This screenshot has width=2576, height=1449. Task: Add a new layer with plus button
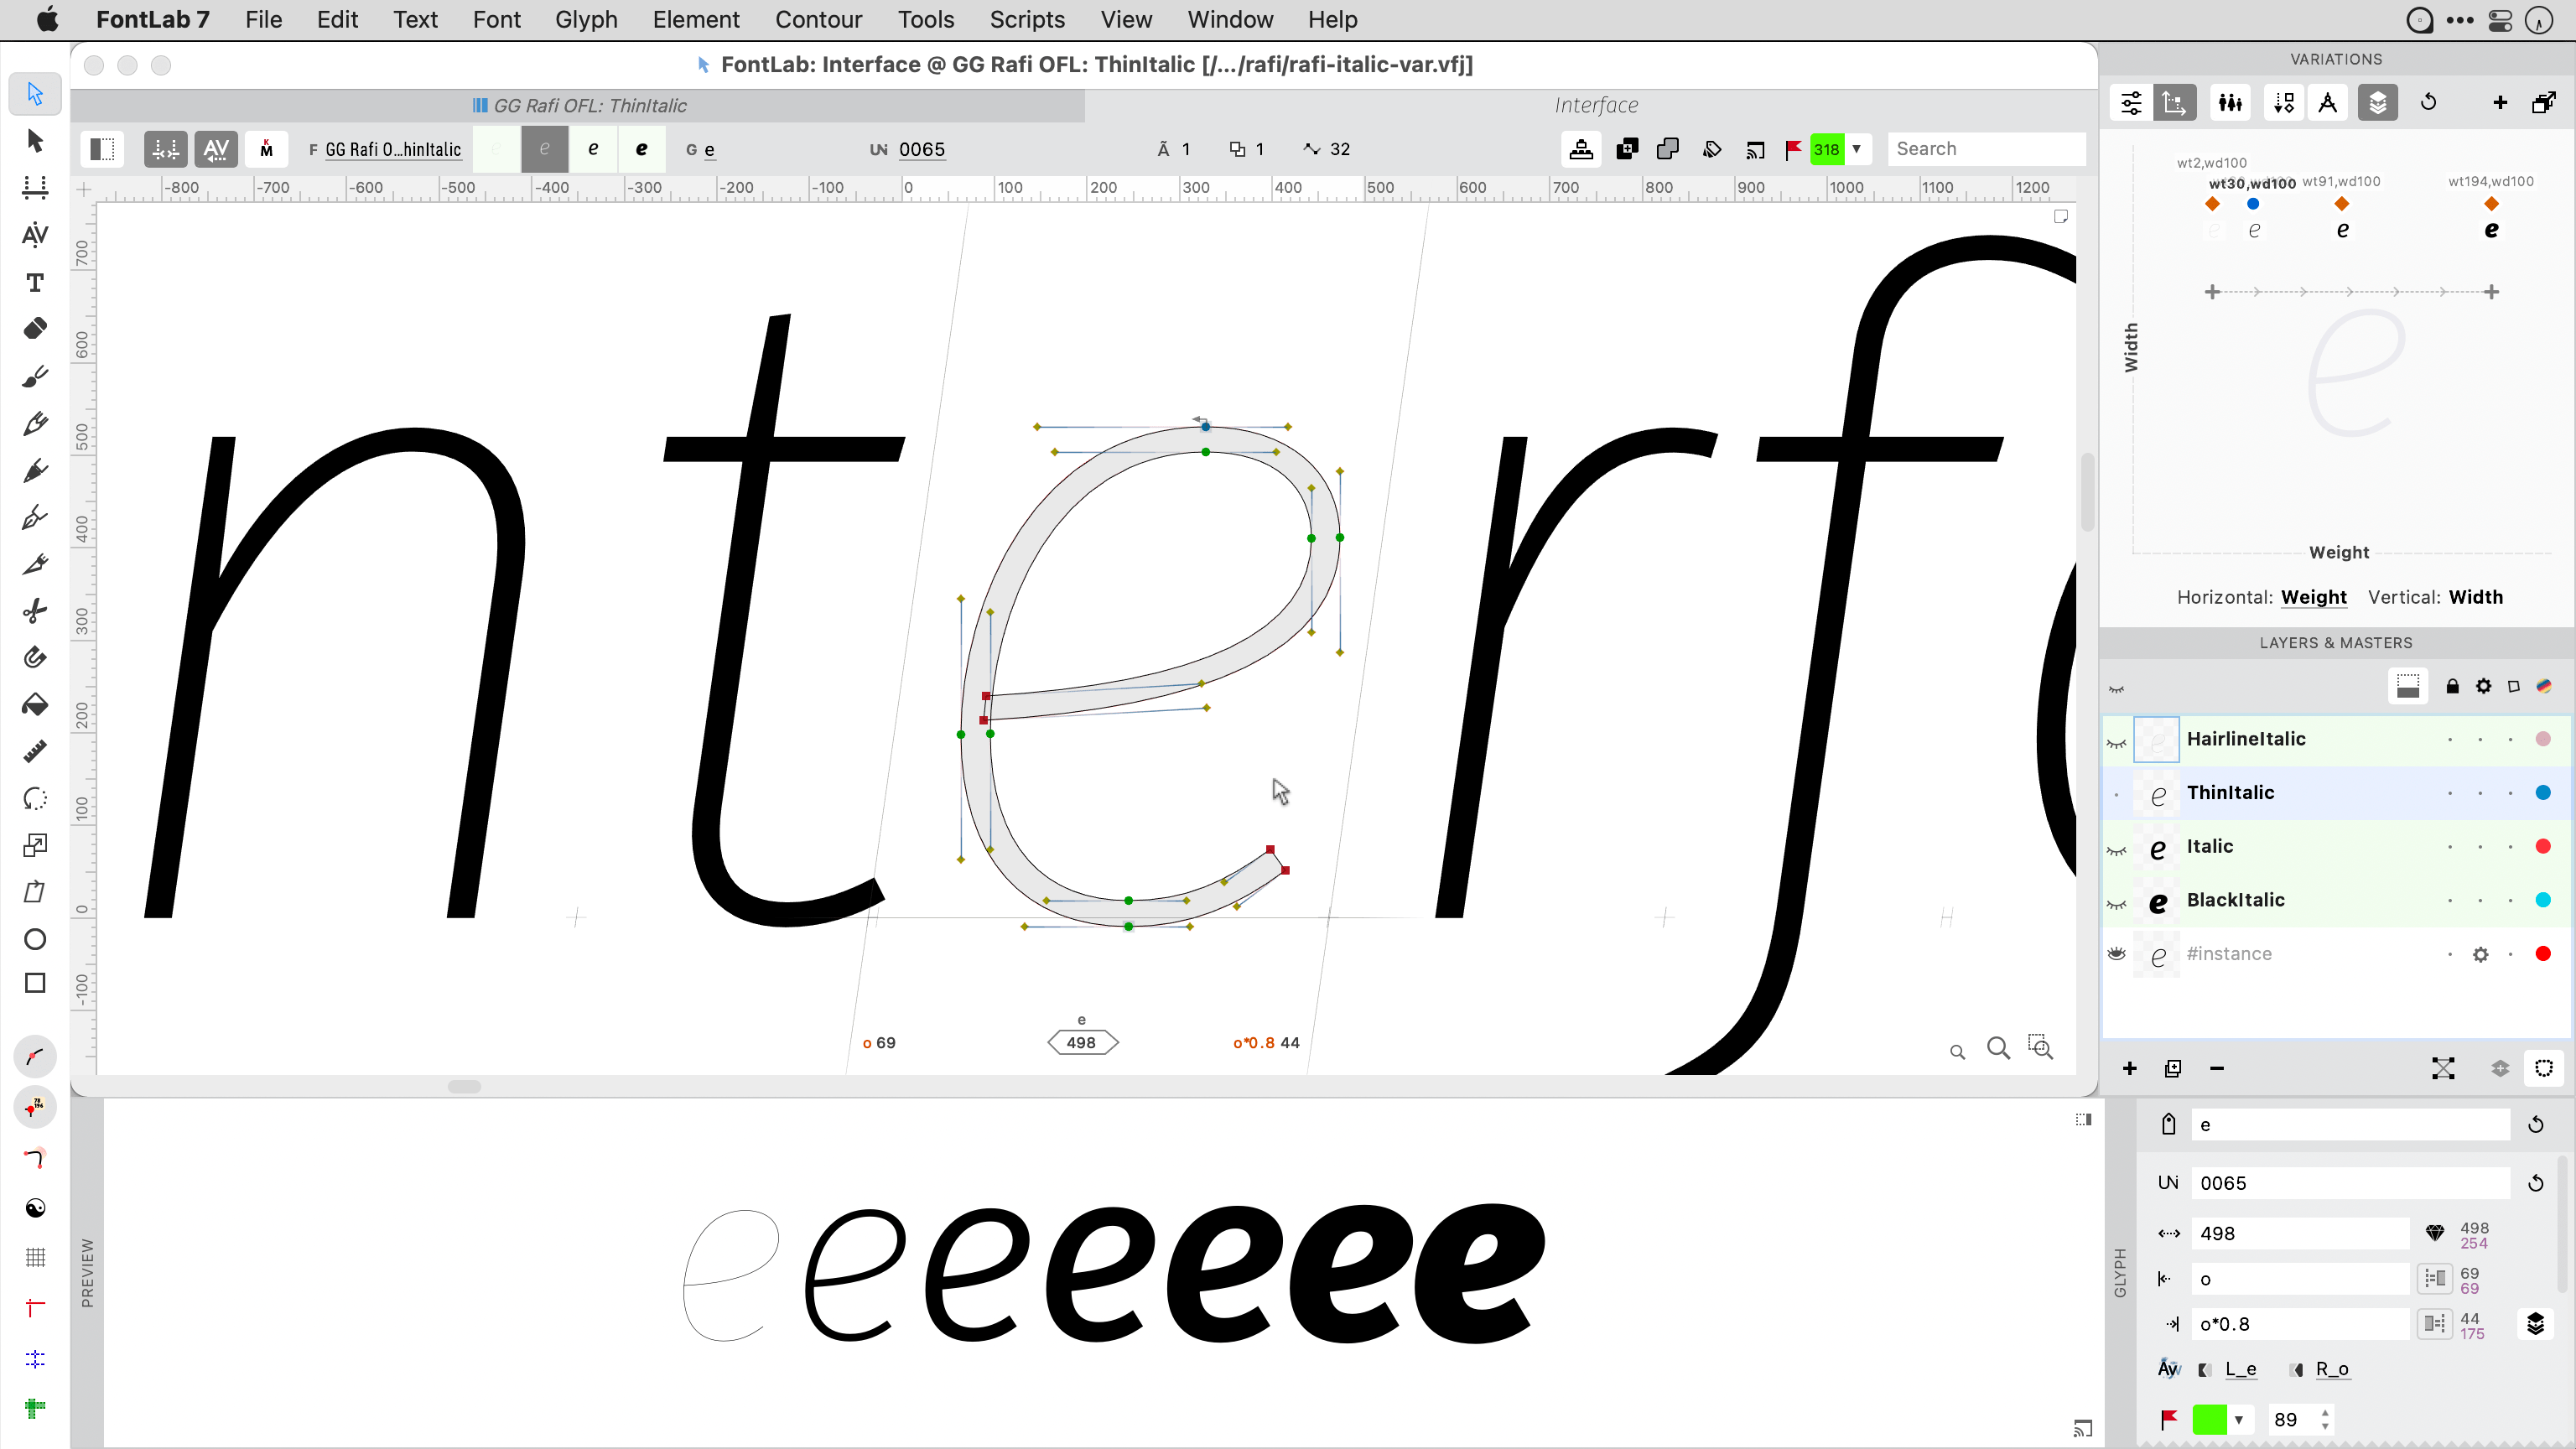click(2129, 1069)
